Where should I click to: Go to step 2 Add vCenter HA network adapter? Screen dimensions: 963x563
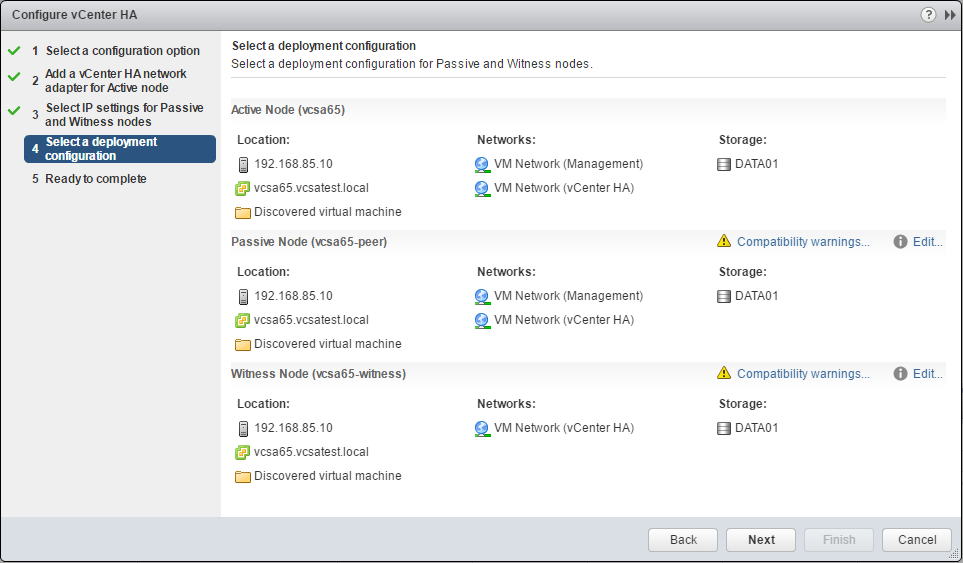(x=115, y=81)
